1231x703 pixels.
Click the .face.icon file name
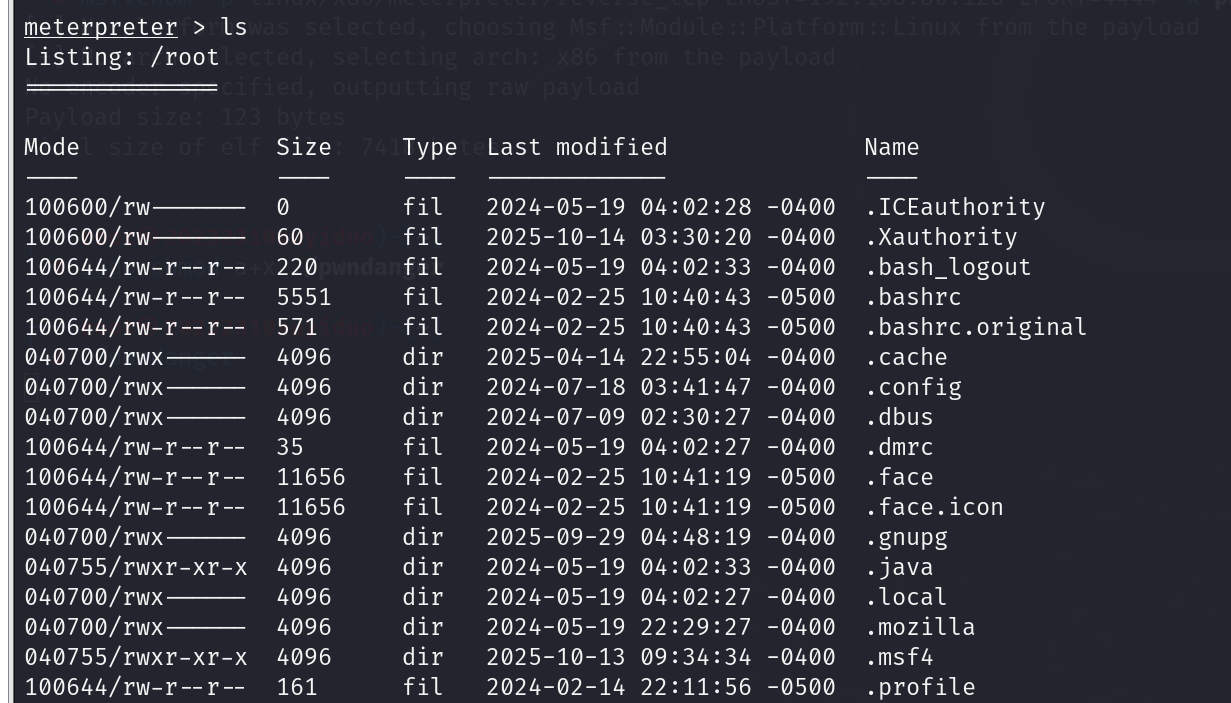point(933,507)
